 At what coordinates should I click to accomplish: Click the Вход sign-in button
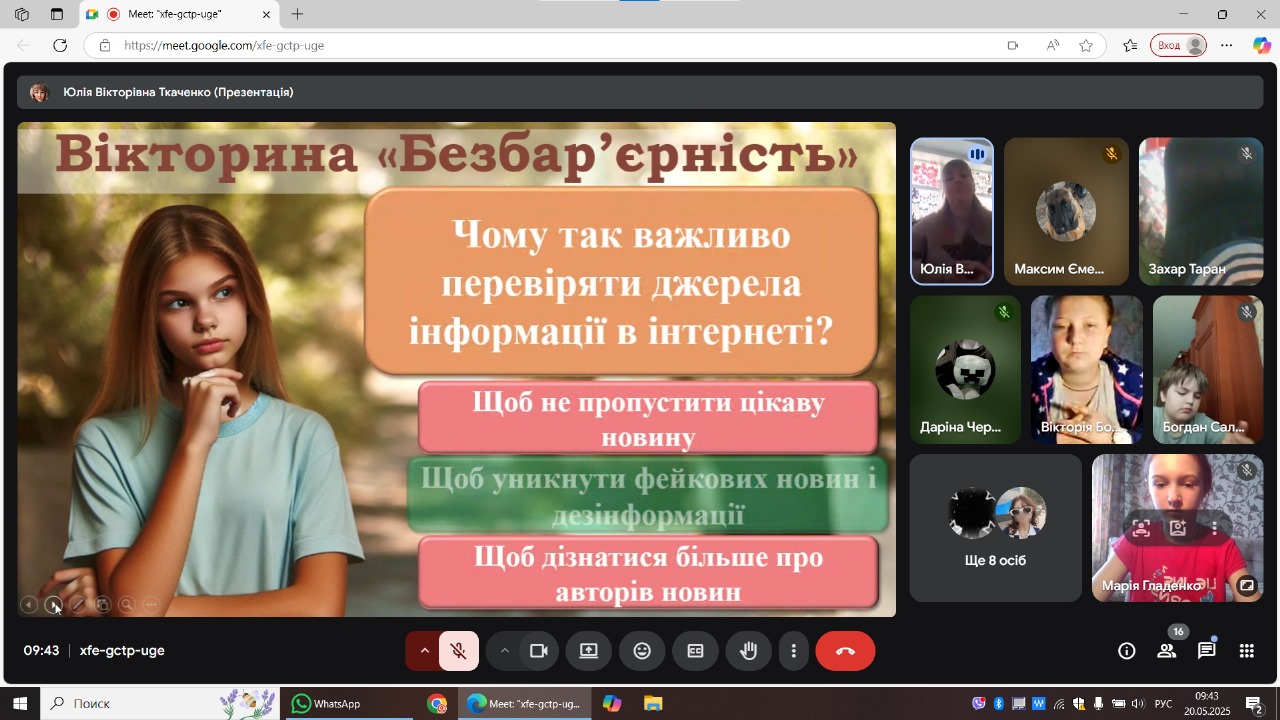1179,45
